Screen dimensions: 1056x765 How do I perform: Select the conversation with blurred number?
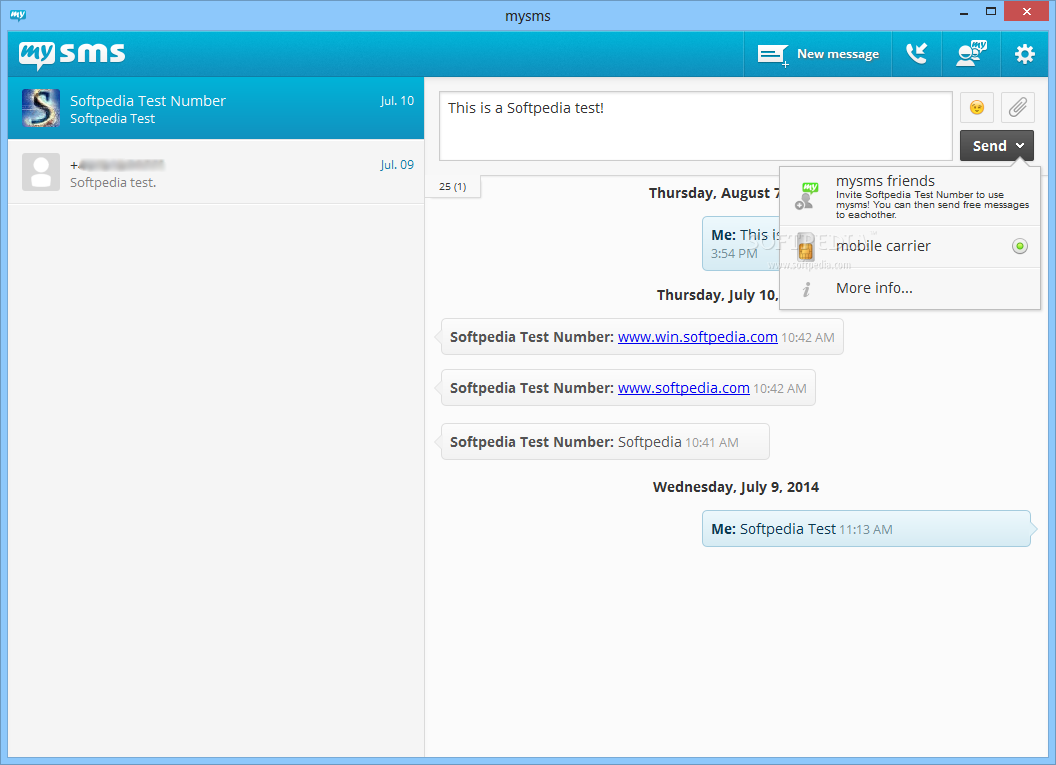click(216, 172)
